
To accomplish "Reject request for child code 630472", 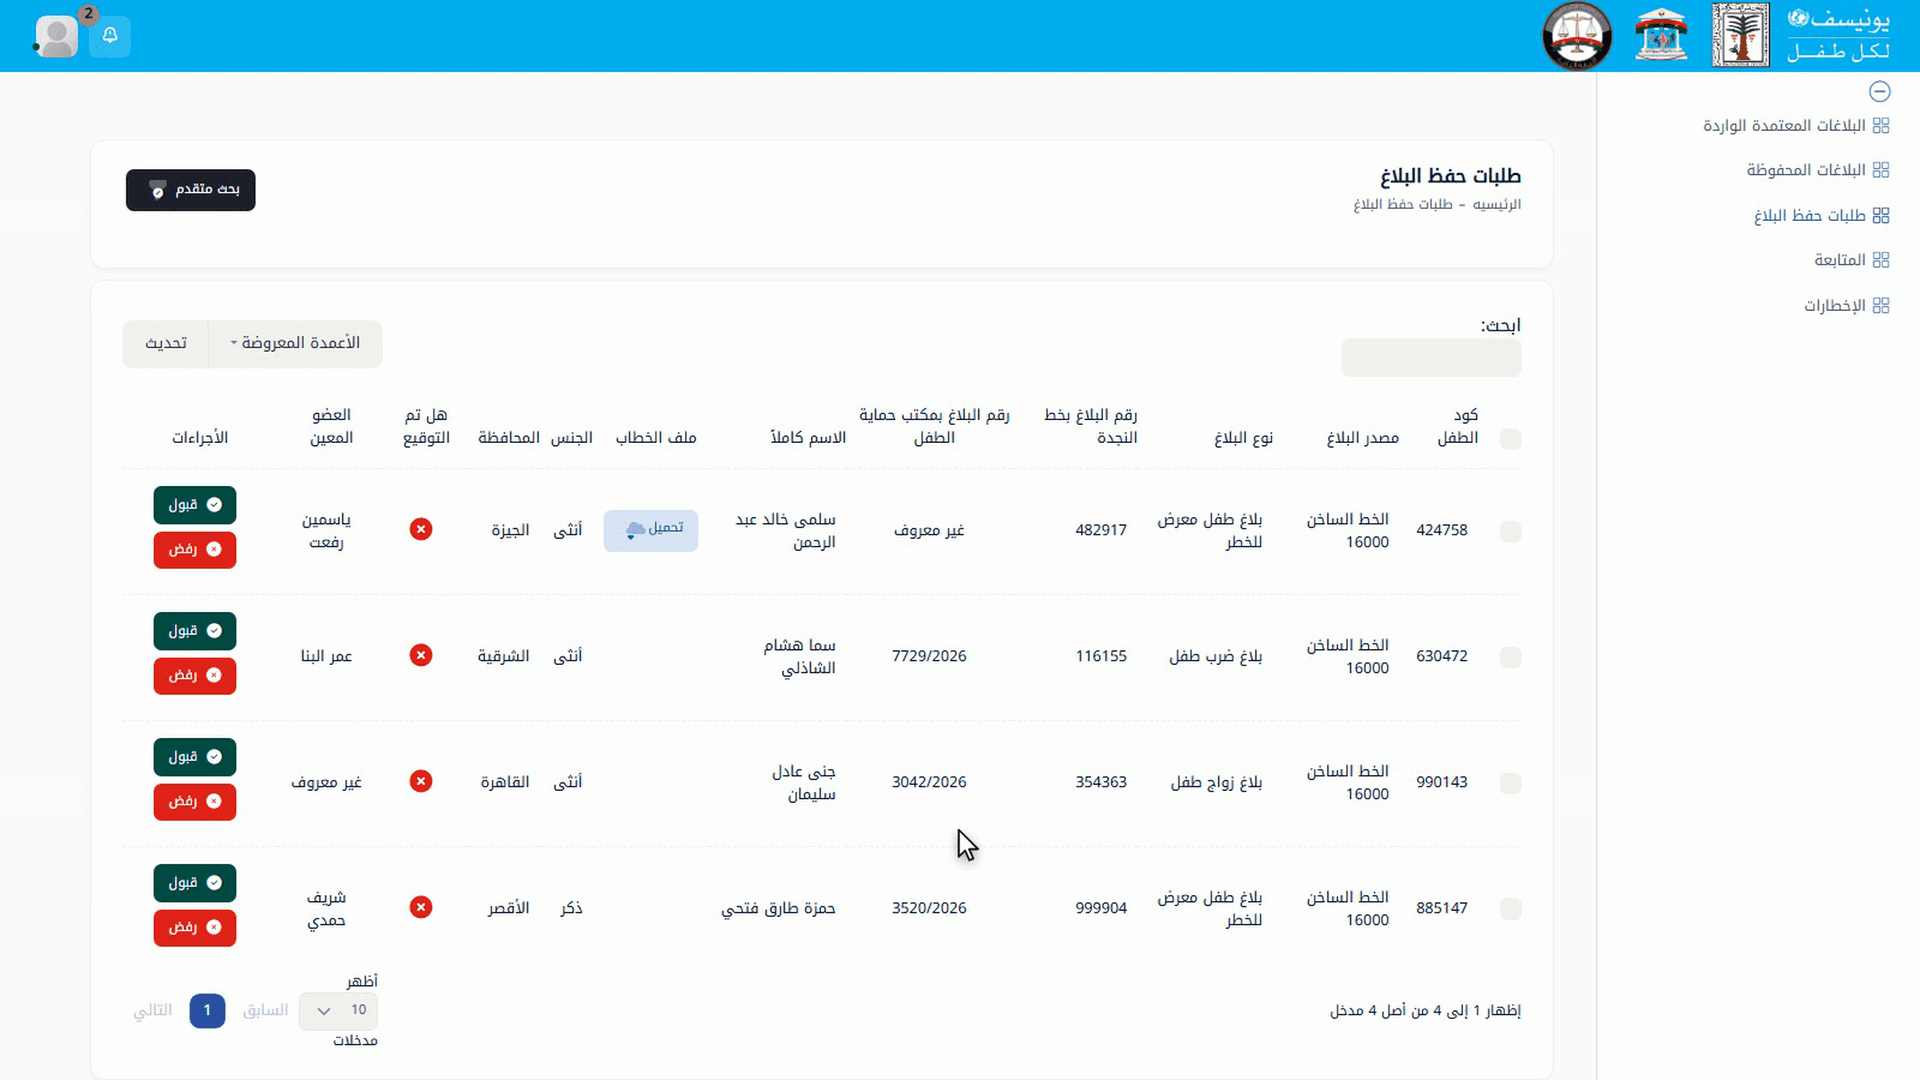I will [195, 676].
